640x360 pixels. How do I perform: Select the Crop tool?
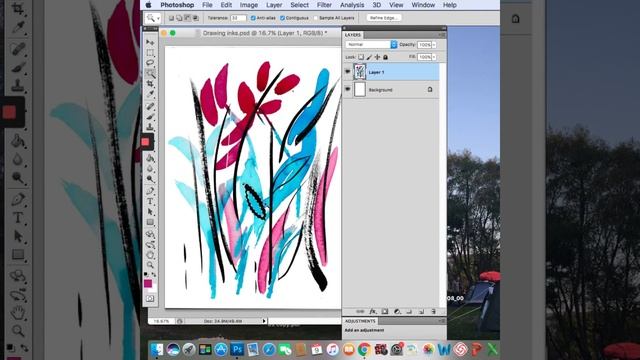150,84
